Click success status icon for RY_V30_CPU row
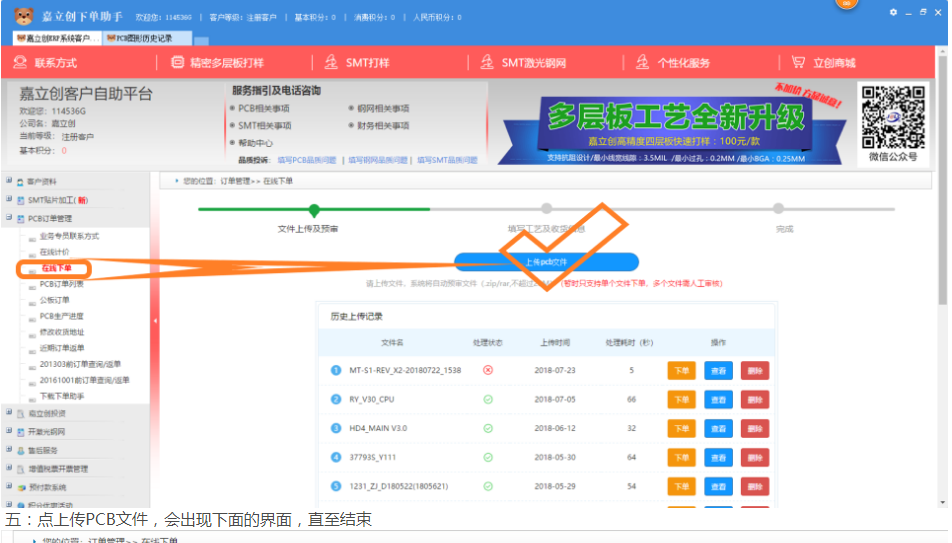This screenshot has height=543, width=952. [x=488, y=399]
